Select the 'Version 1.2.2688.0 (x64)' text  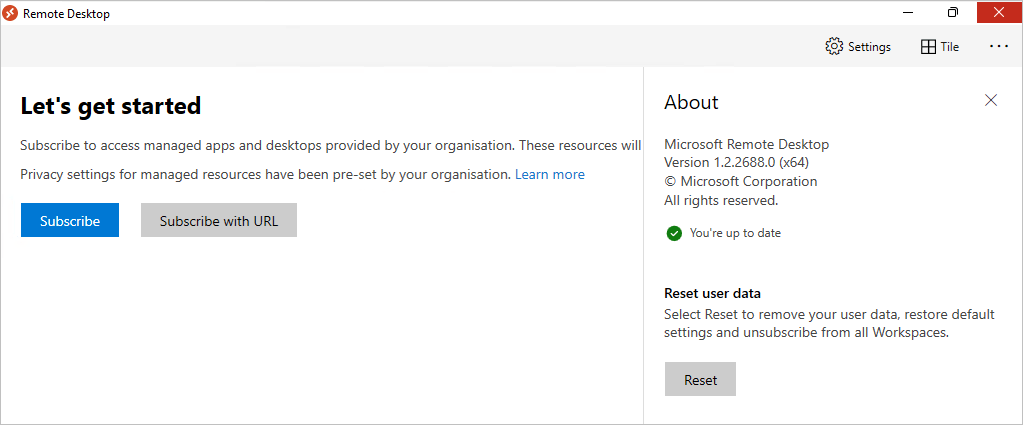tap(737, 162)
